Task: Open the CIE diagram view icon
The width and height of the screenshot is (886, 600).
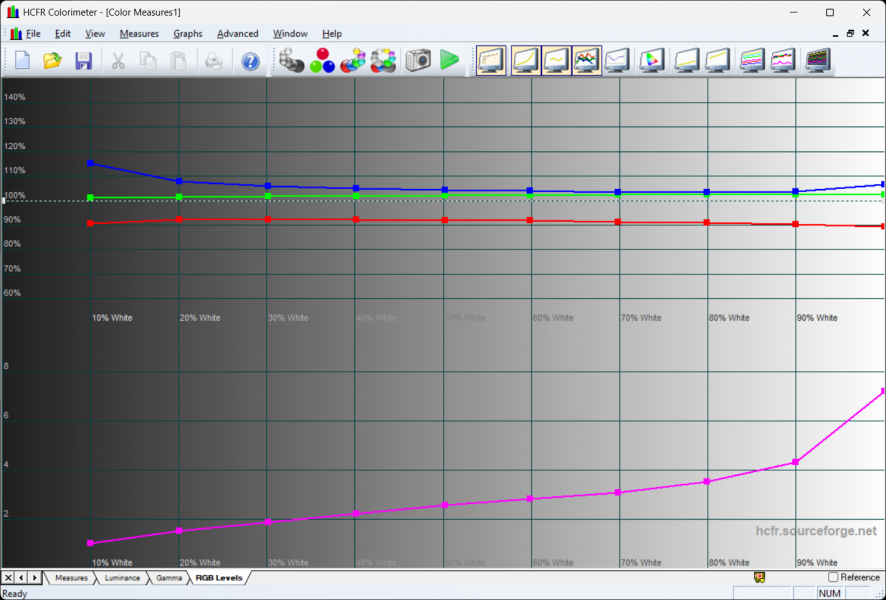Action: tap(651, 61)
